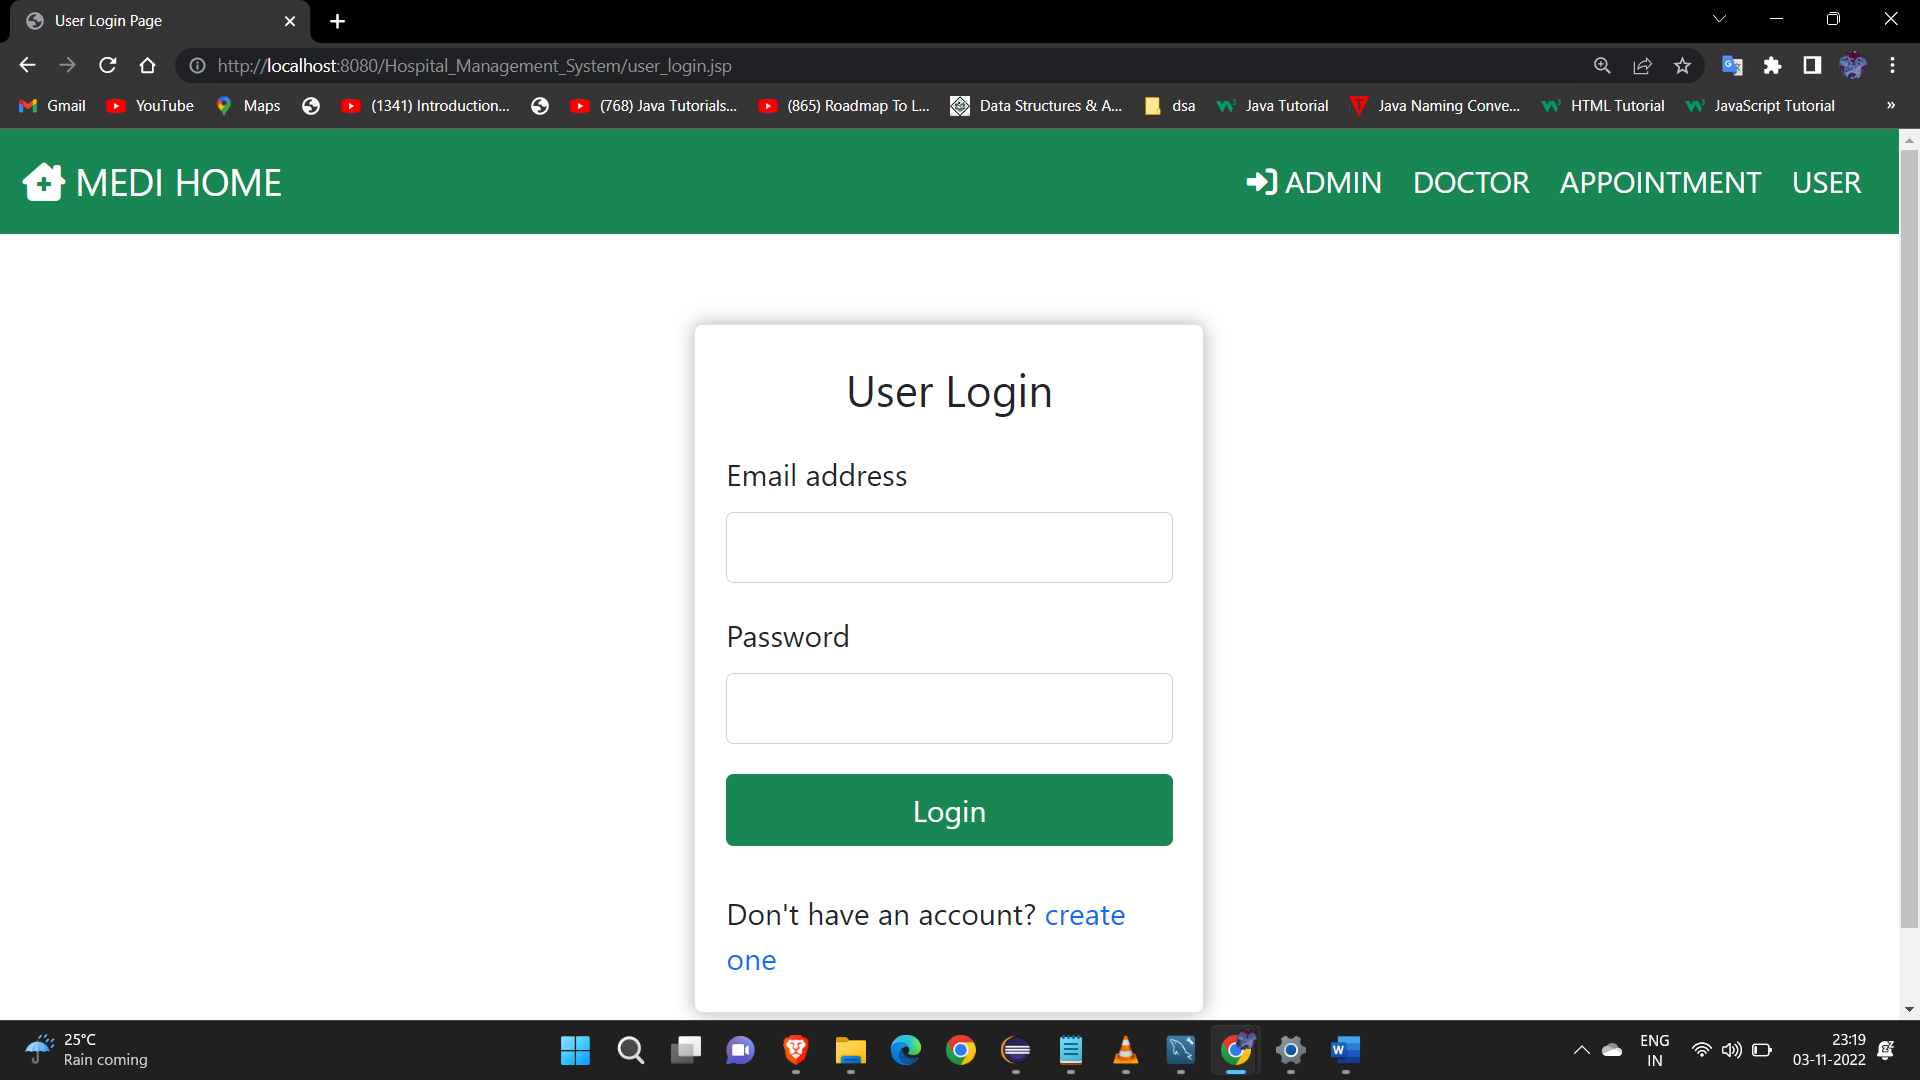This screenshot has height=1080, width=1920.
Task: Reload the page with browser refresh icon
Action: click(x=108, y=65)
